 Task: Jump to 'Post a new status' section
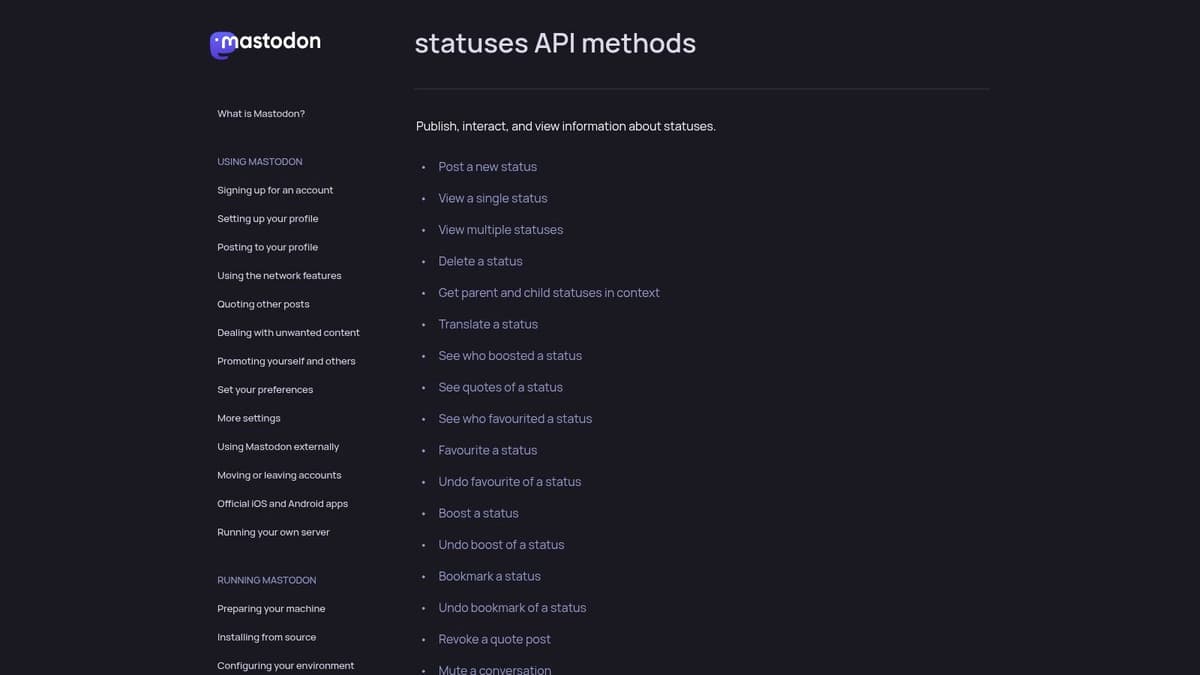point(488,167)
